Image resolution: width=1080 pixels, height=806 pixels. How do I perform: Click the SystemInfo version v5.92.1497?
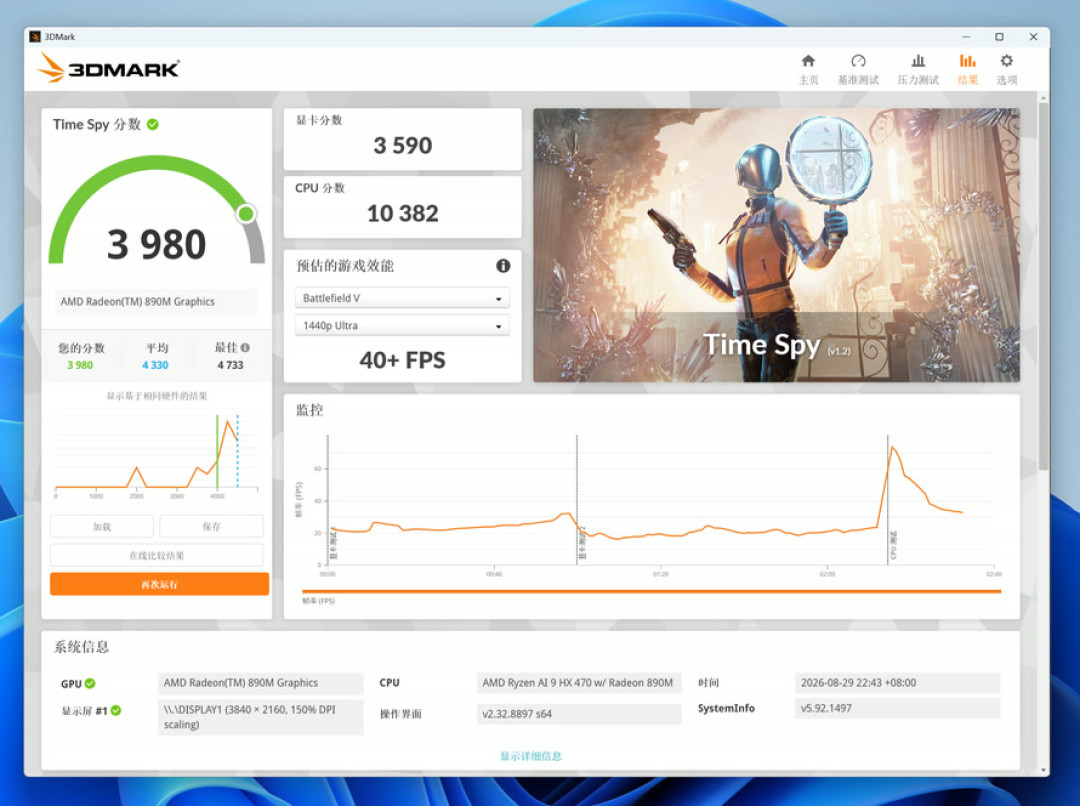[x=897, y=708]
